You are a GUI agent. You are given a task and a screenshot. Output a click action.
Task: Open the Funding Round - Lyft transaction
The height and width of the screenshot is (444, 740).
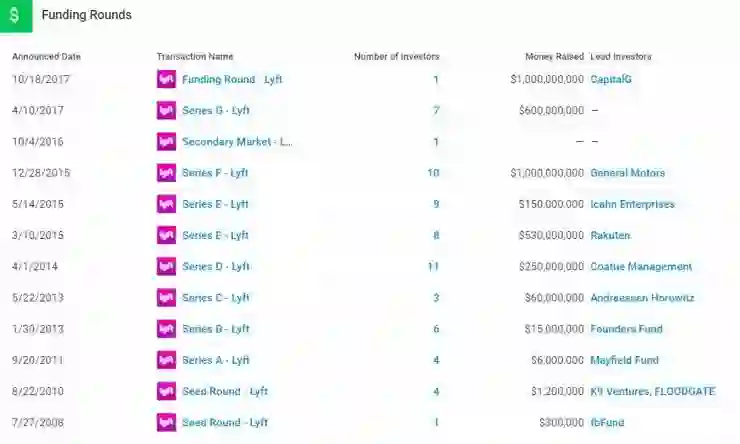point(232,79)
